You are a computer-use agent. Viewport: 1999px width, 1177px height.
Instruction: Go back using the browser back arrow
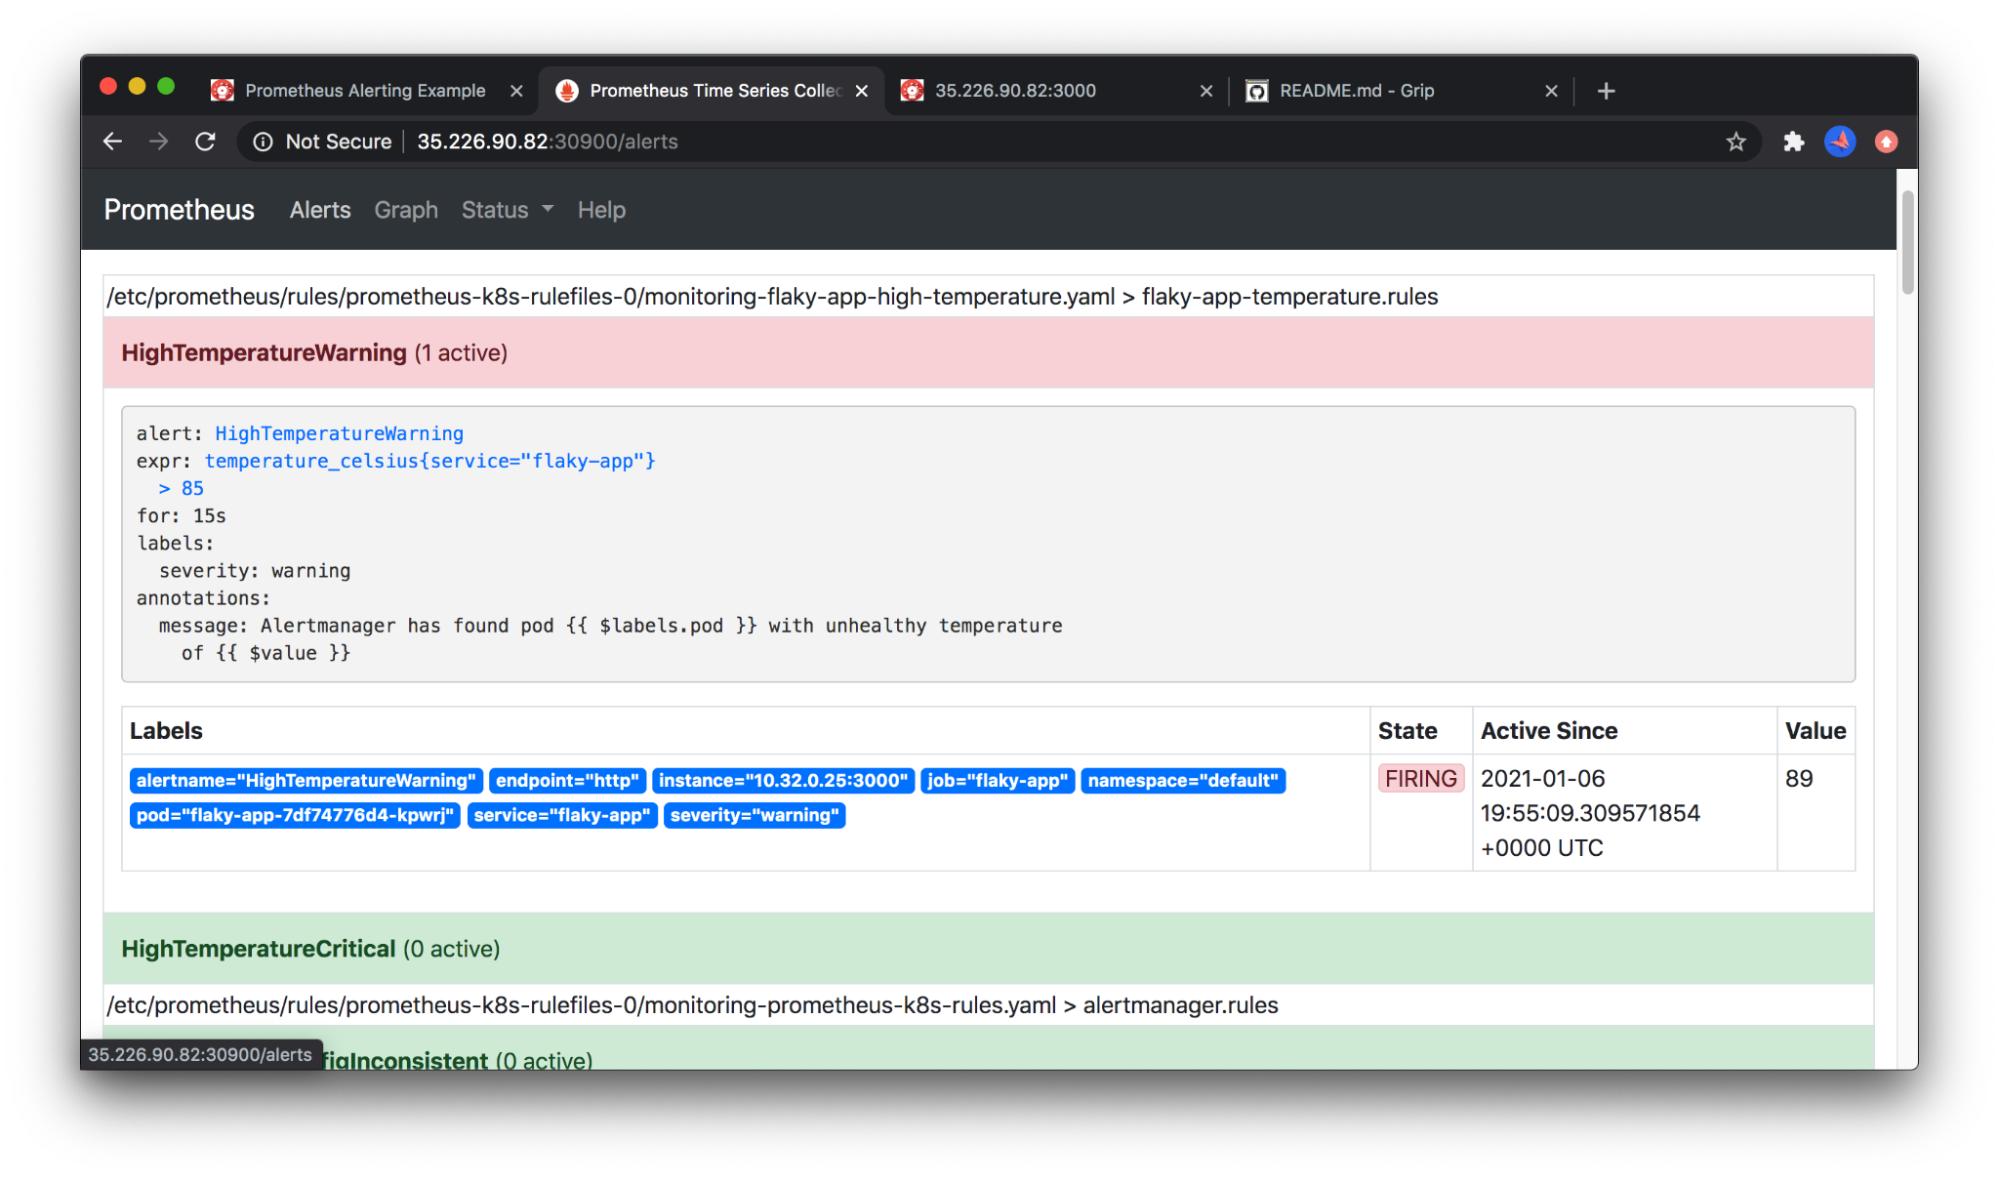[x=112, y=141]
